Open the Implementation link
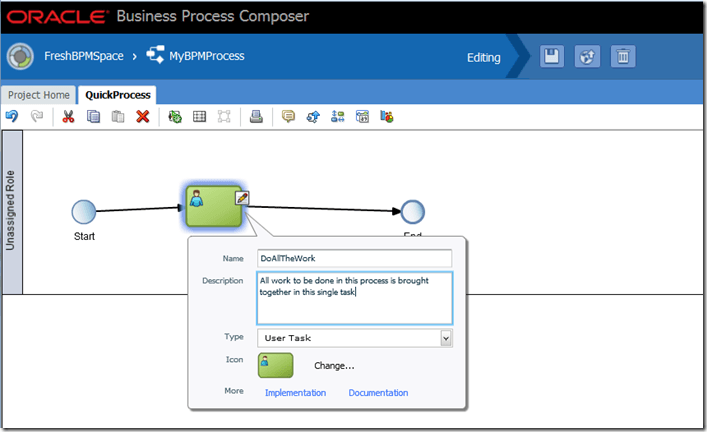This screenshot has width=707, height=432. pos(295,393)
